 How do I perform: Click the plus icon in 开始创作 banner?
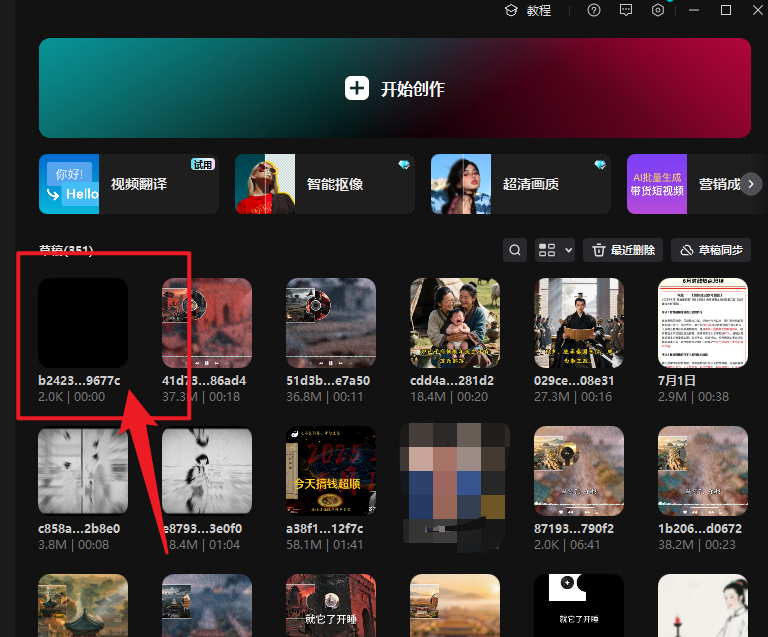[357, 88]
